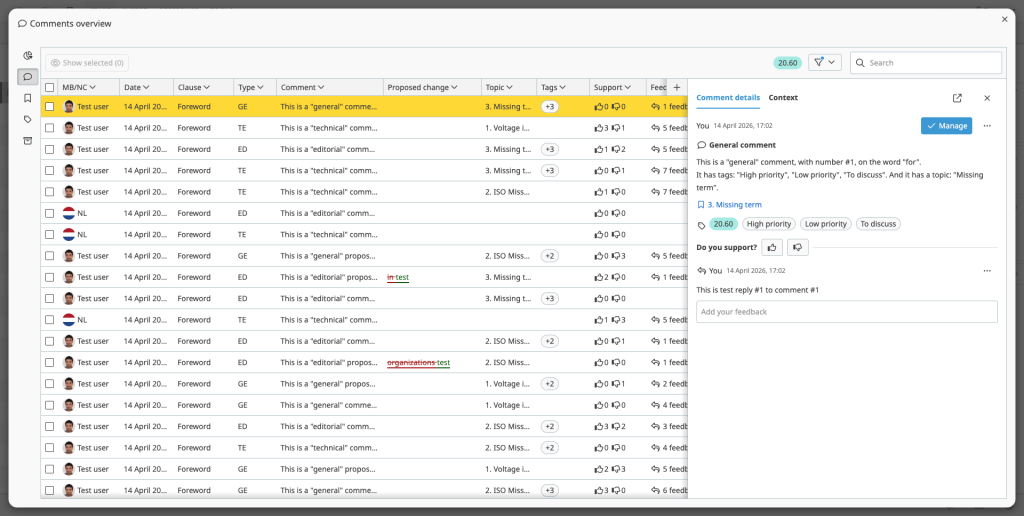Close the comment details panel
The height and width of the screenshot is (516, 1024).
pos(987,98)
